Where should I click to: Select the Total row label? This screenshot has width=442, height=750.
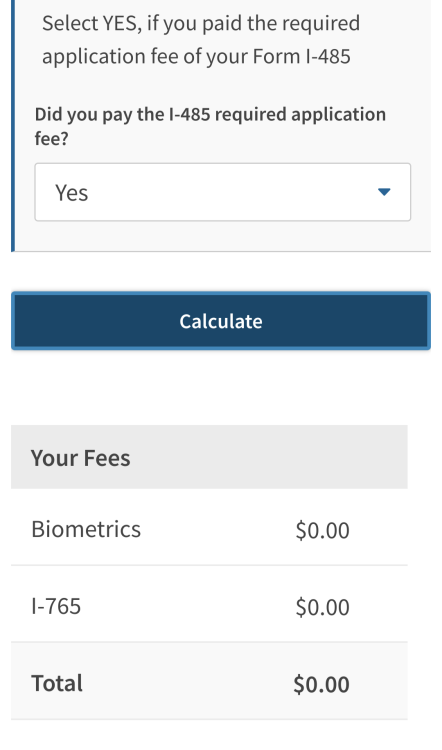57,683
